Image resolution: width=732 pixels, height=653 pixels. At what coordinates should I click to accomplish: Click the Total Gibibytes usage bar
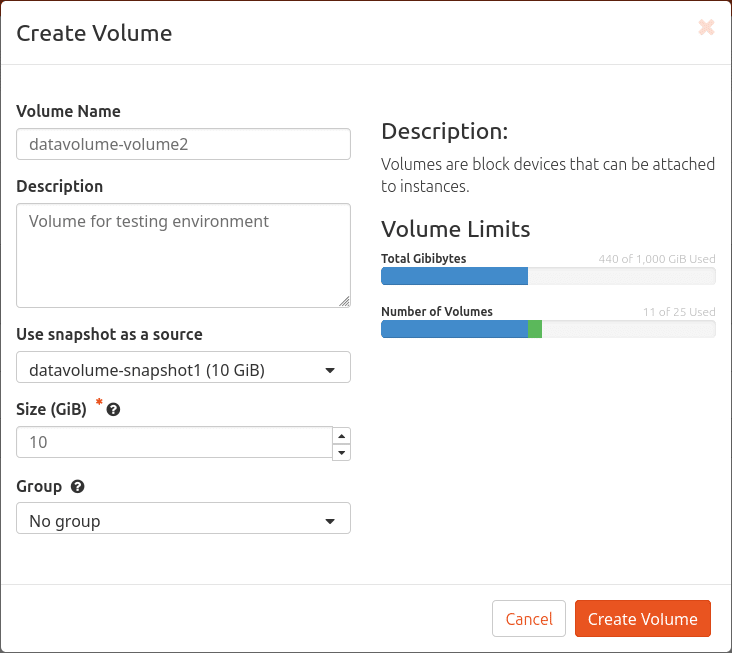548,276
